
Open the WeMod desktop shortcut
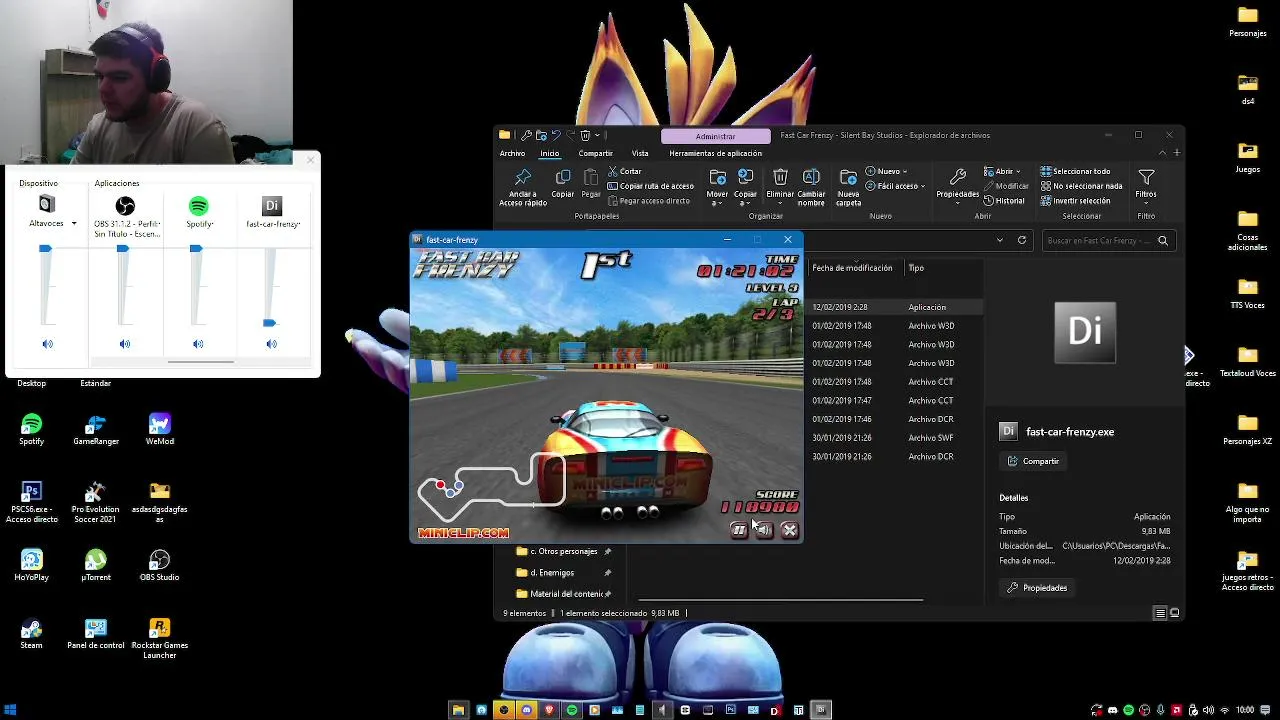(160, 430)
